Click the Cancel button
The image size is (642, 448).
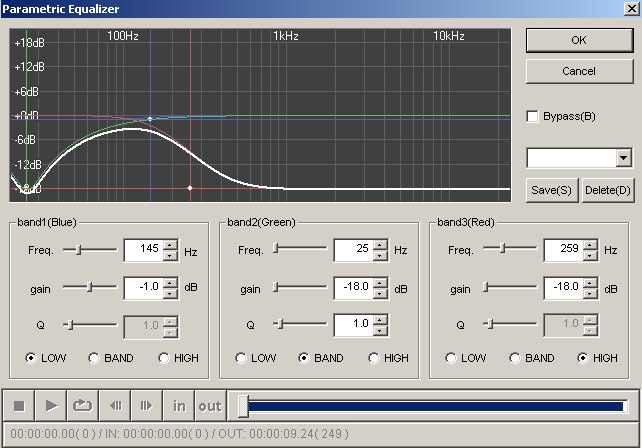[579, 71]
